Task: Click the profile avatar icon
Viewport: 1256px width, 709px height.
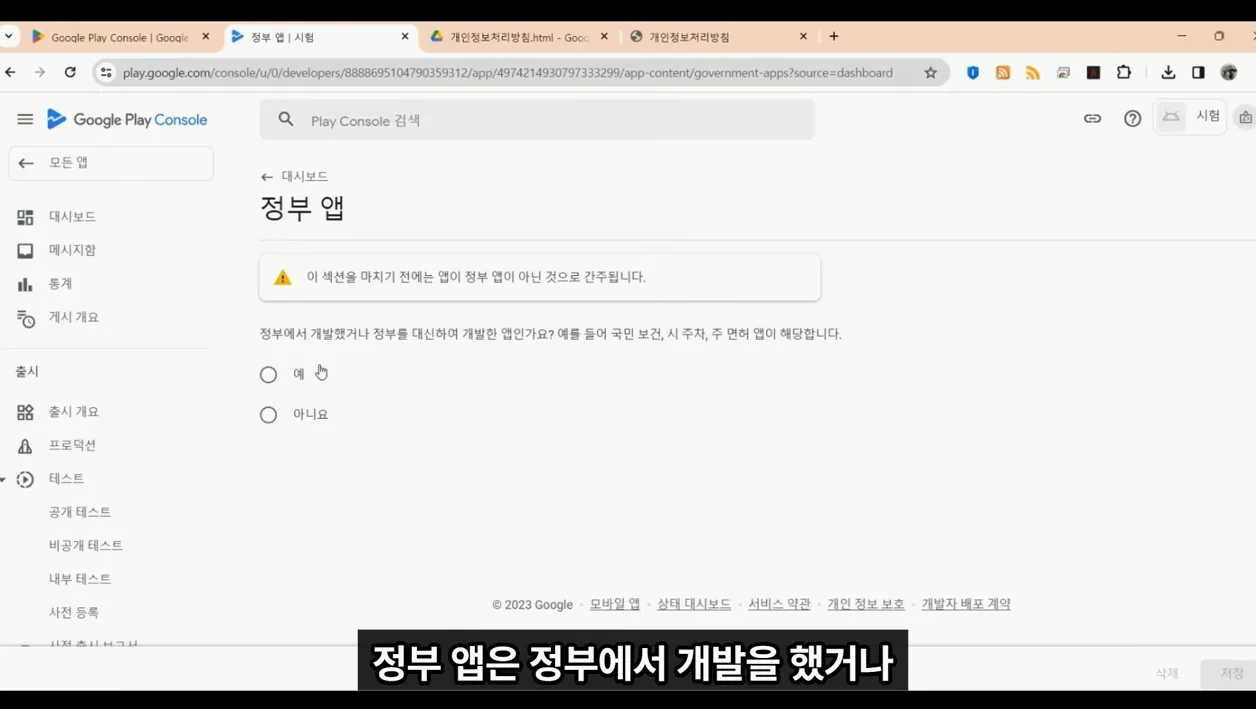Action: (1229, 72)
